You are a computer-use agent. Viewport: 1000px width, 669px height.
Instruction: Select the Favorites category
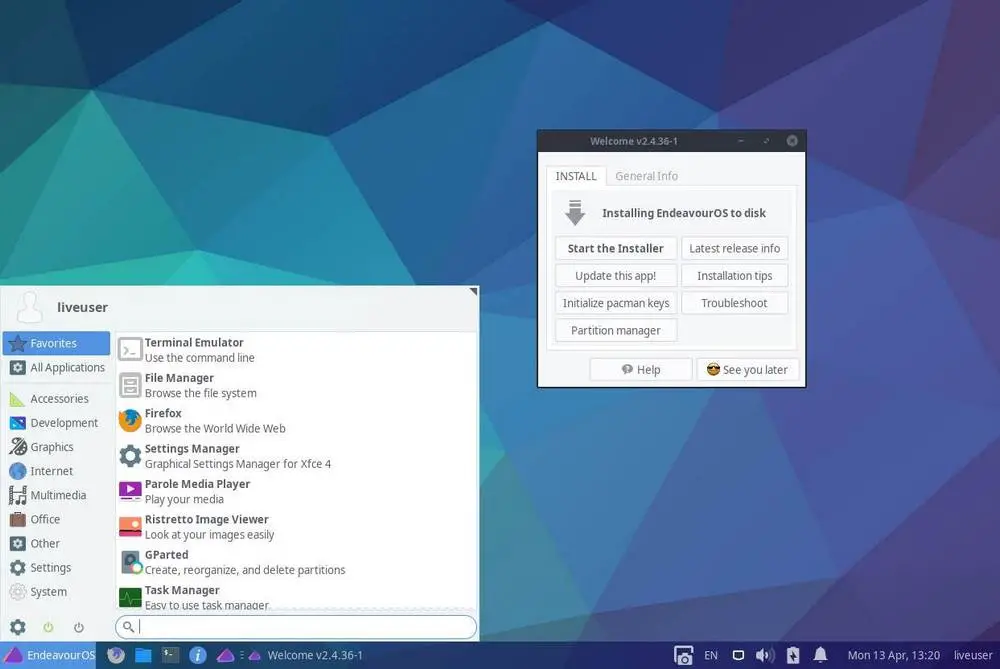click(x=56, y=343)
